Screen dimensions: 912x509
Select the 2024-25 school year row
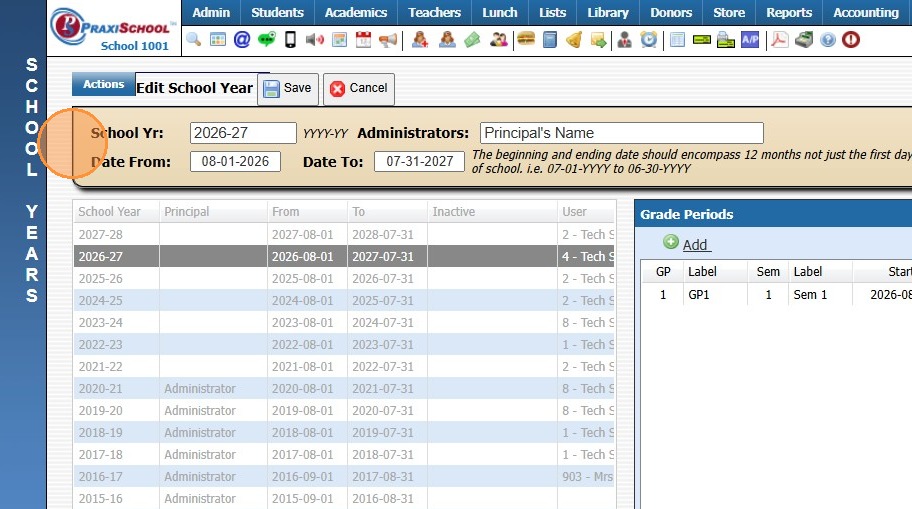tap(344, 301)
